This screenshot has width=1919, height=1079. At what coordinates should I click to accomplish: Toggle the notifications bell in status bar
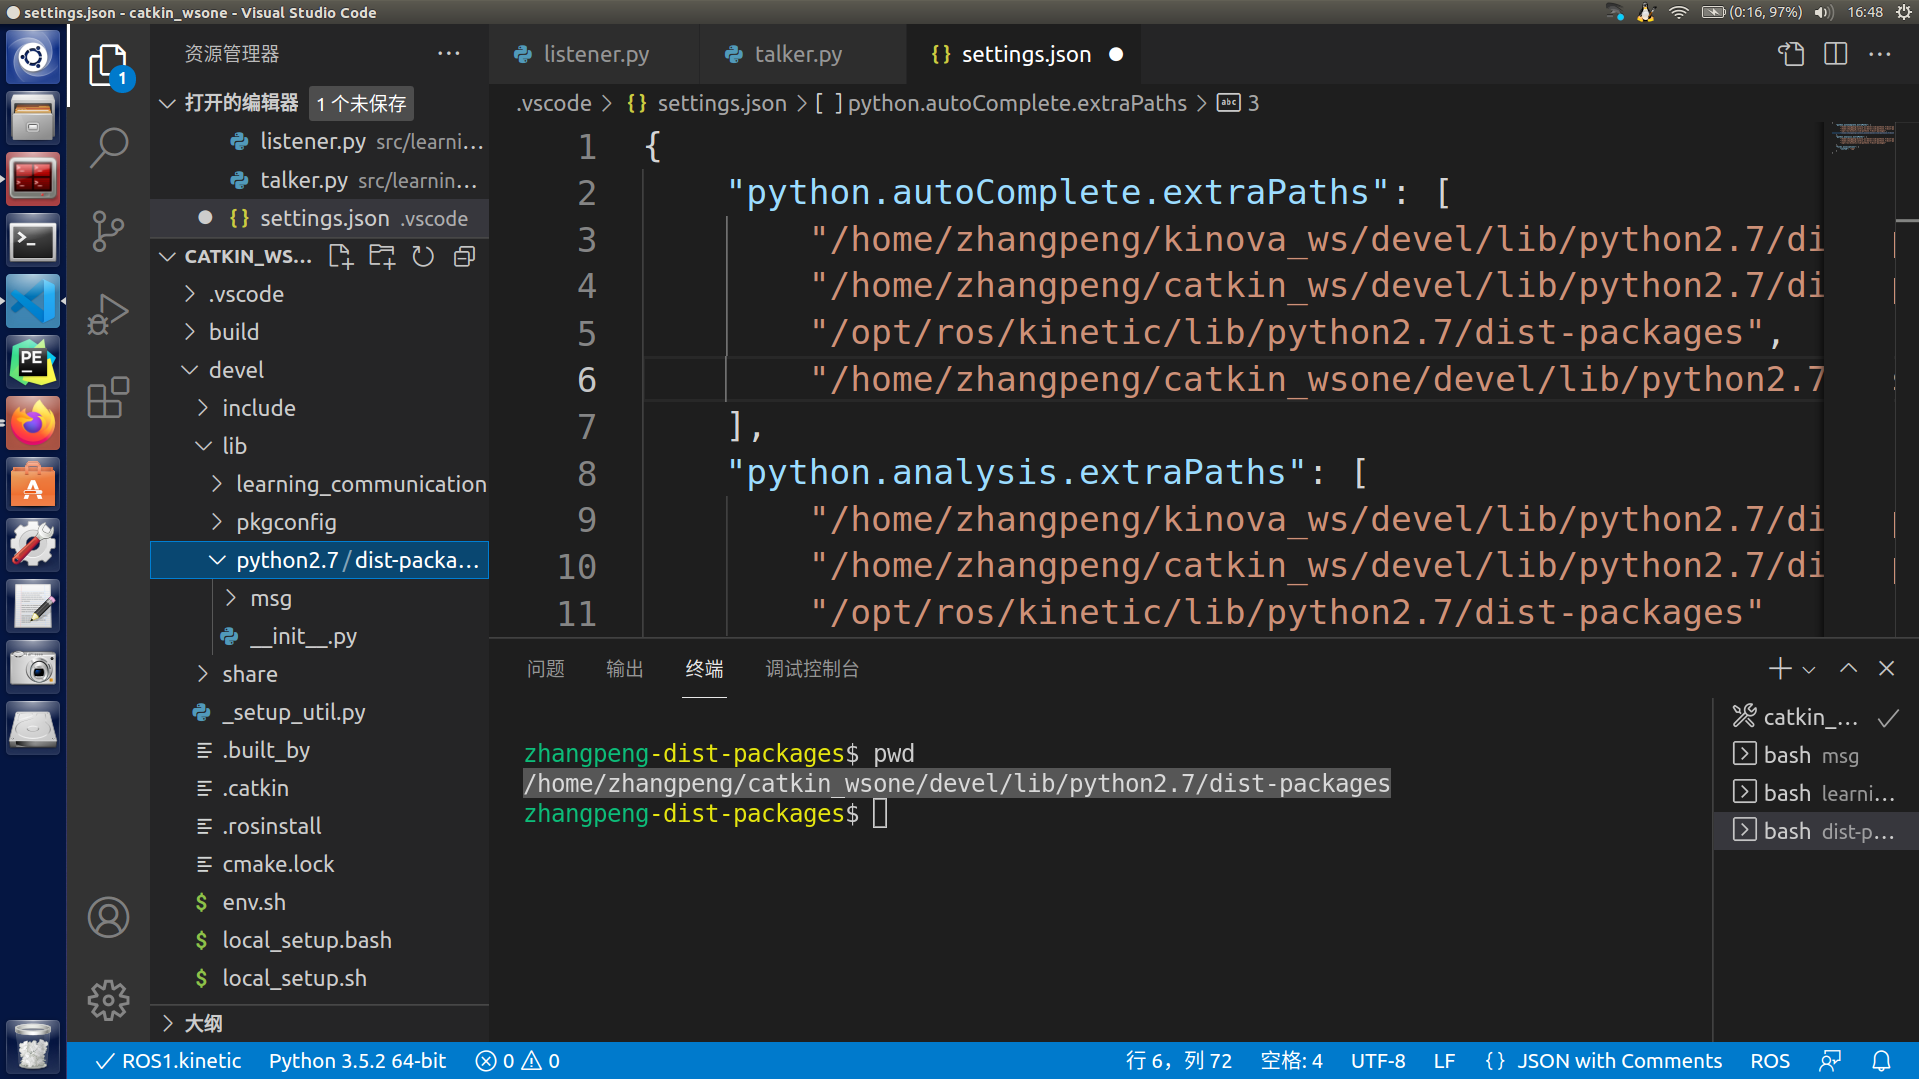tap(1882, 1060)
